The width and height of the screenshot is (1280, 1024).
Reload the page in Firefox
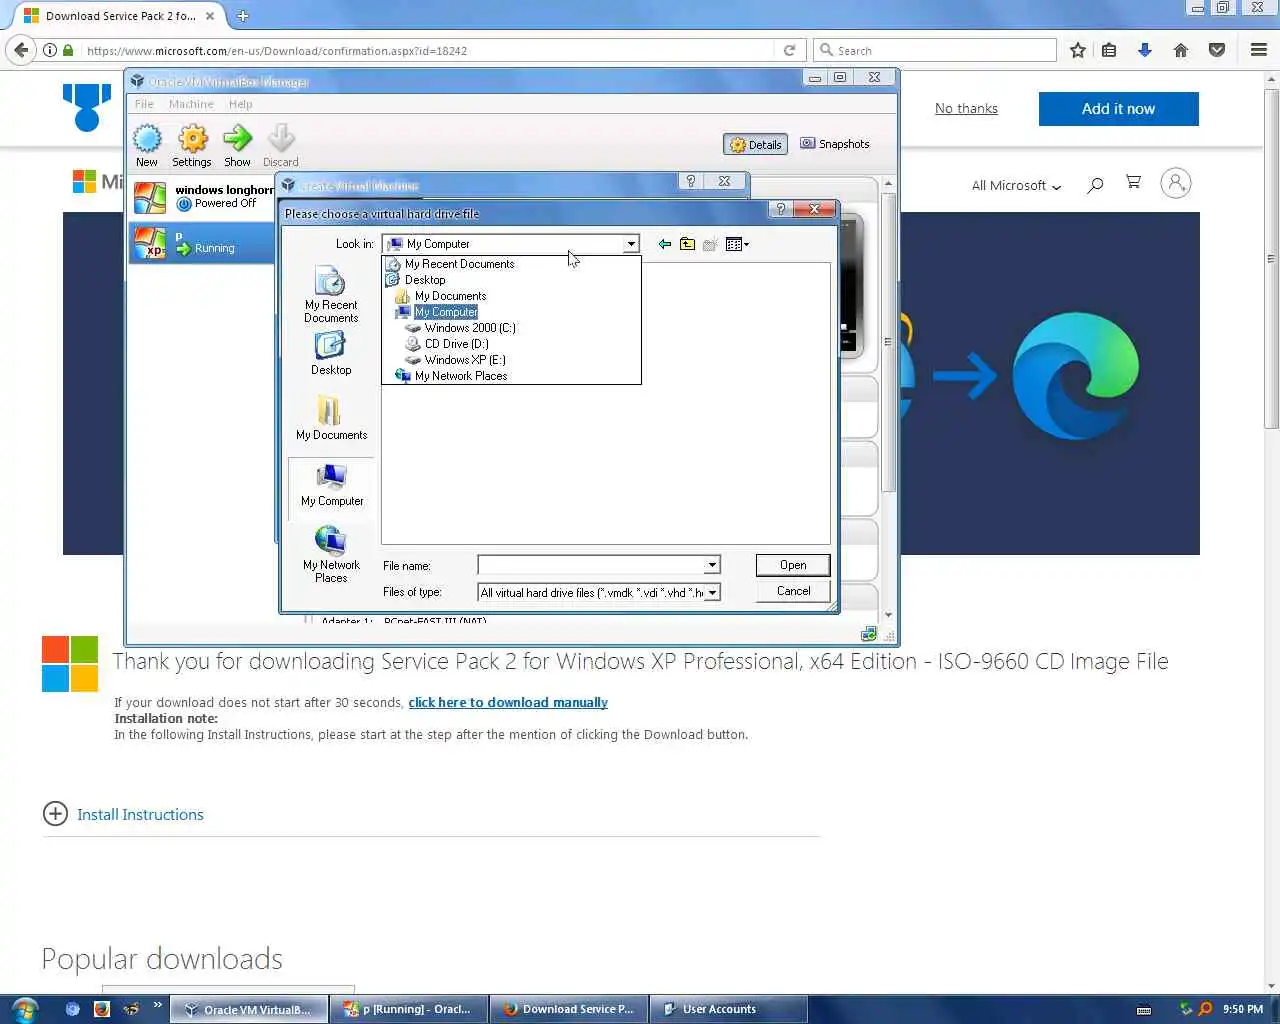(789, 50)
